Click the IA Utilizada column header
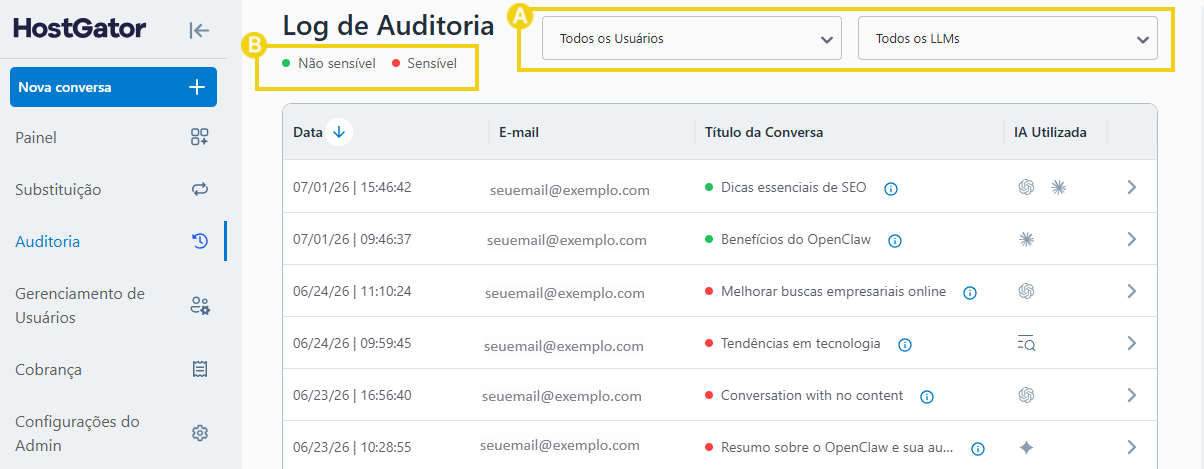The image size is (1204, 469). click(x=1050, y=132)
